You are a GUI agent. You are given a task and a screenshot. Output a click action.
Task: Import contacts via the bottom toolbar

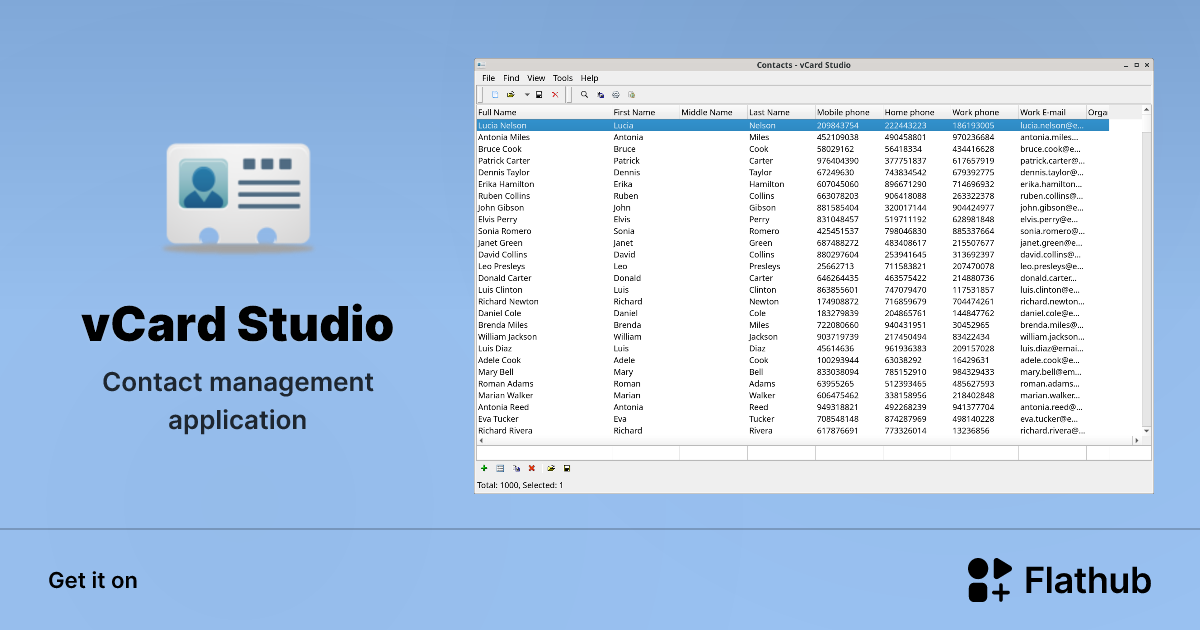550,468
